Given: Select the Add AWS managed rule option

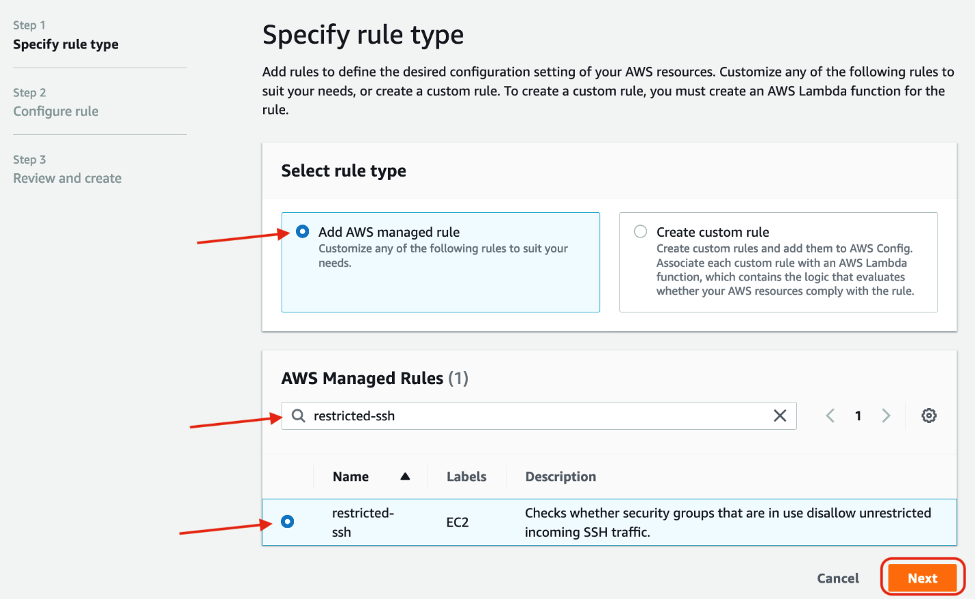Looking at the screenshot, I should 301,231.
